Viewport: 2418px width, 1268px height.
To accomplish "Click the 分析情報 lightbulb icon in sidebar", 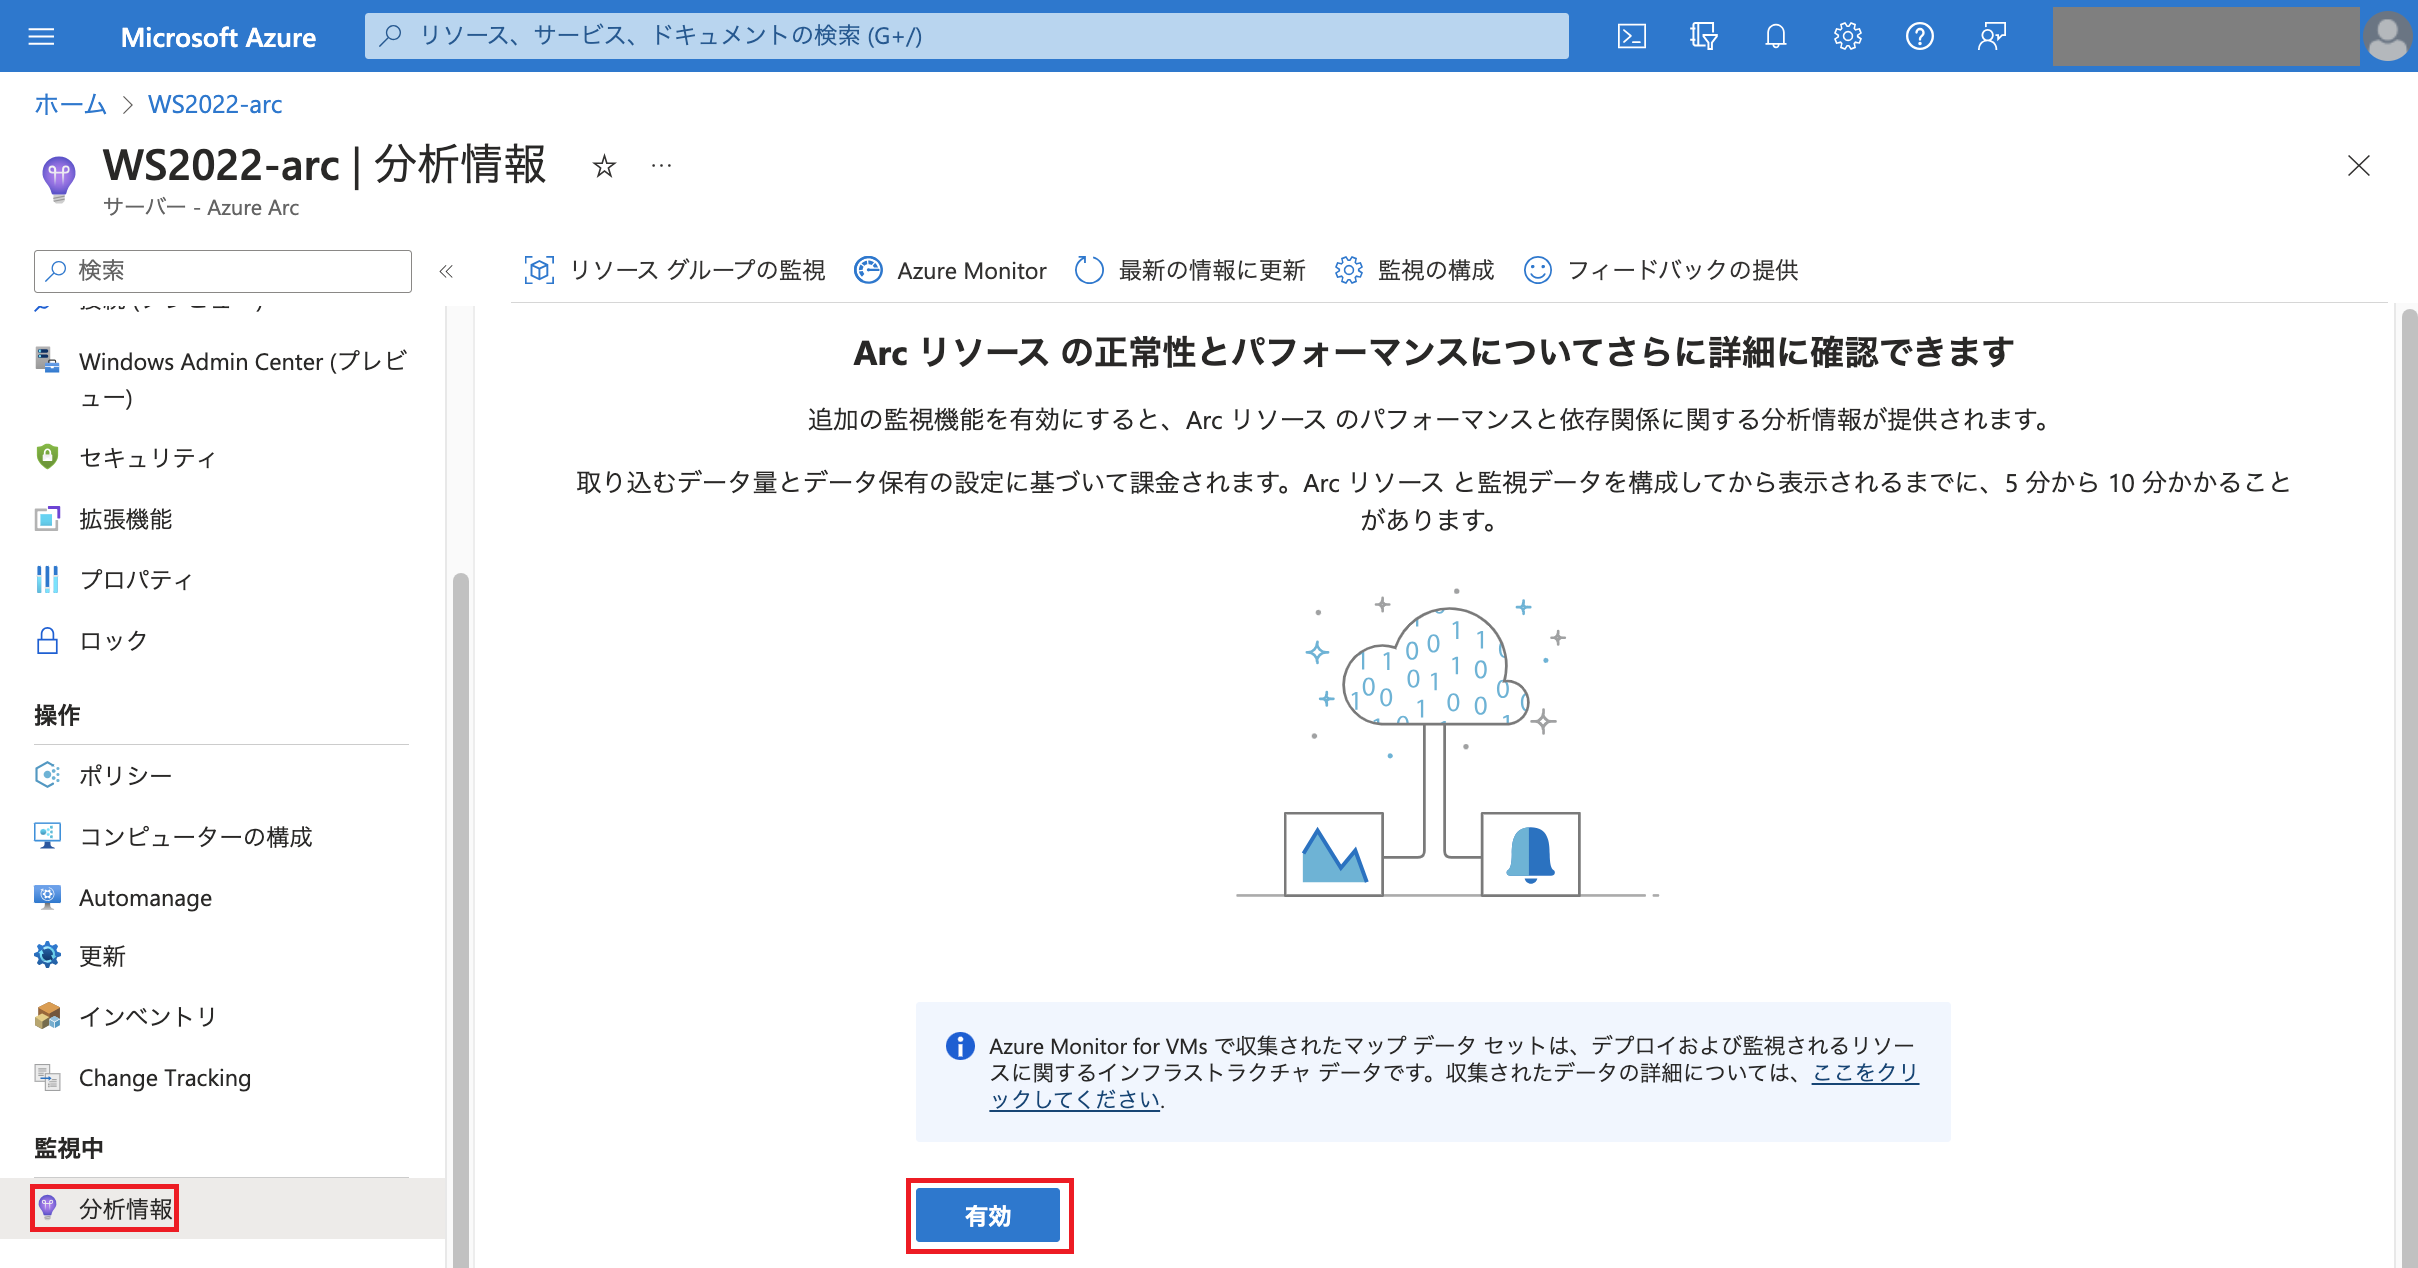I will [47, 1208].
